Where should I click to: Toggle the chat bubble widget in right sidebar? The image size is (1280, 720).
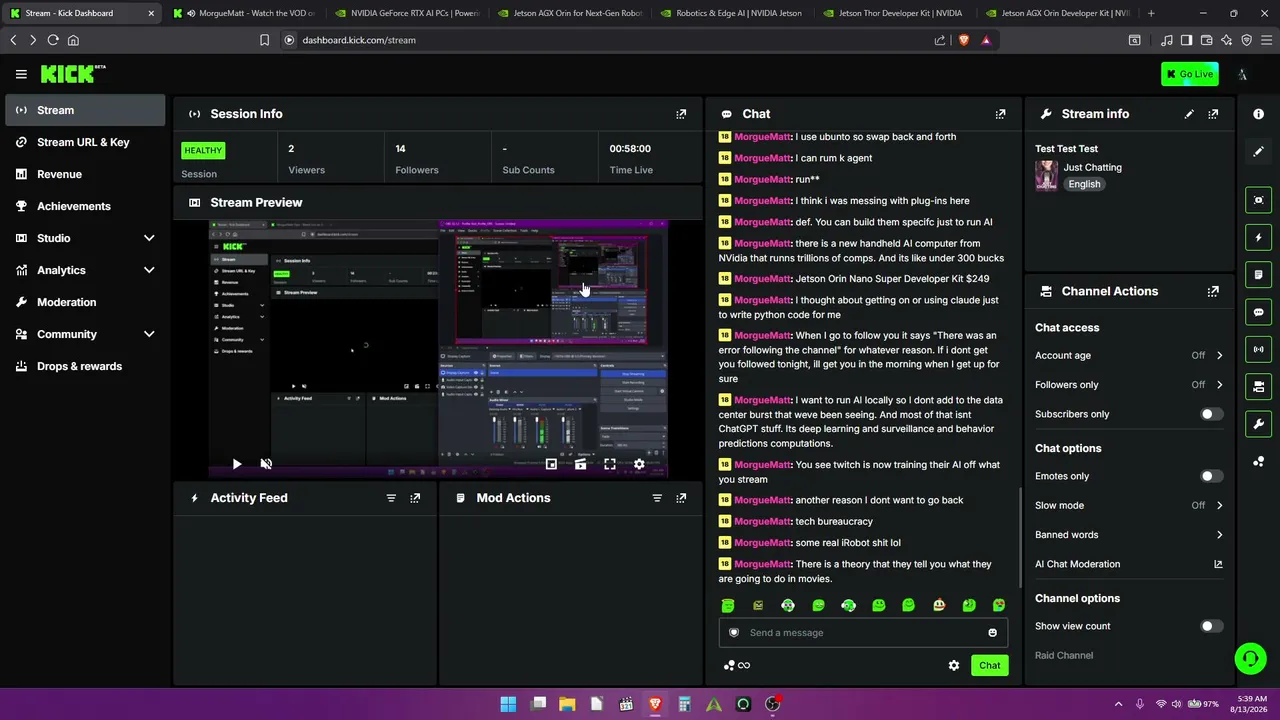click(1259, 312)
